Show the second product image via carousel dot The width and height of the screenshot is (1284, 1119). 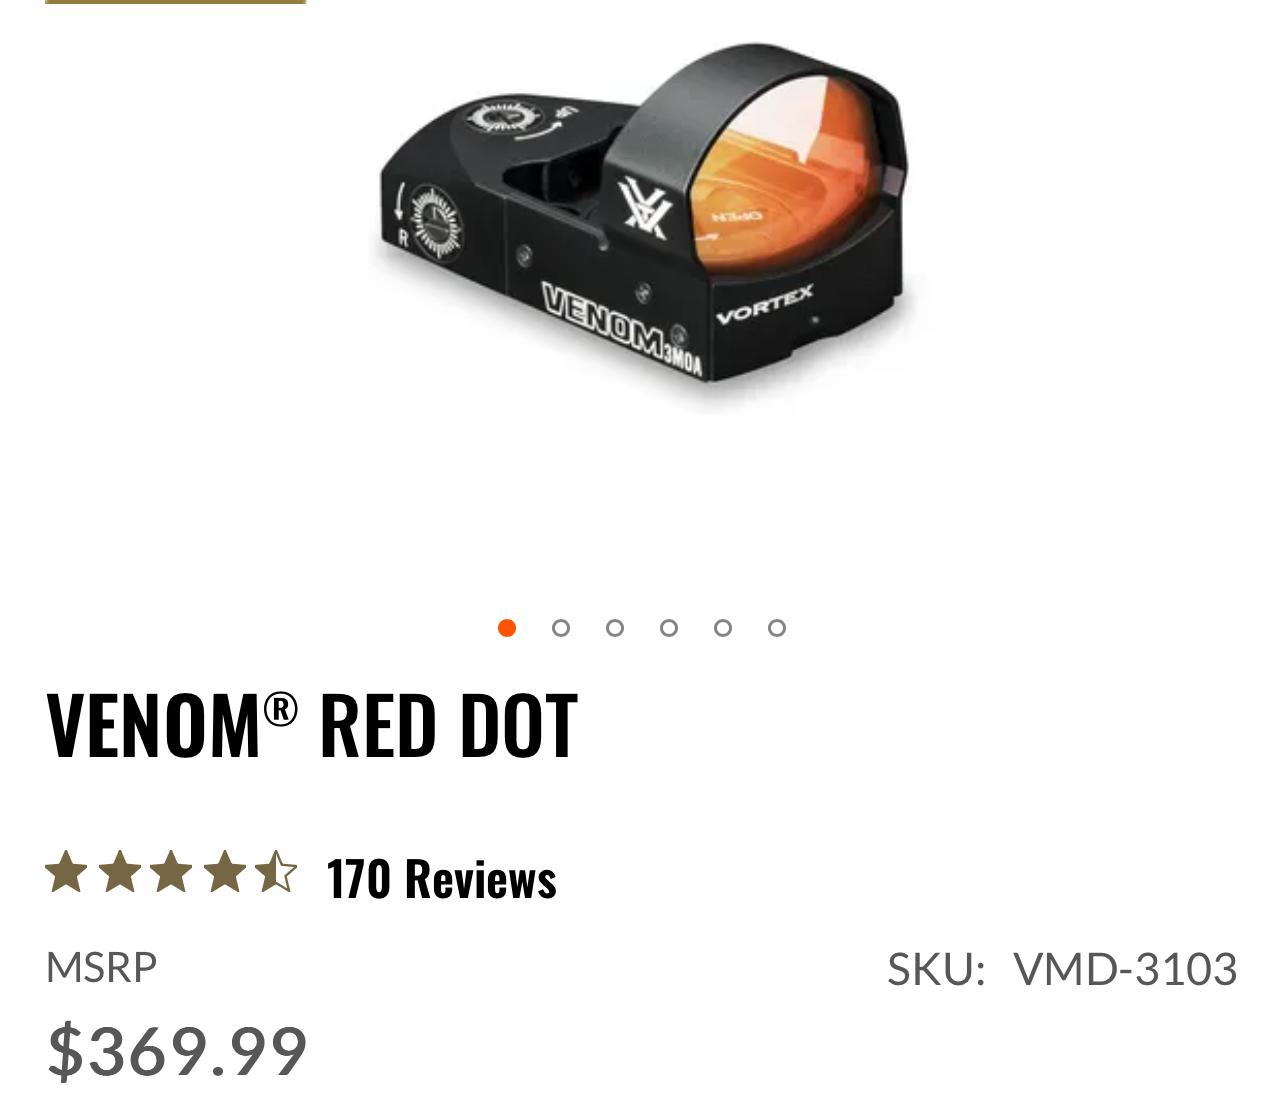561,628
